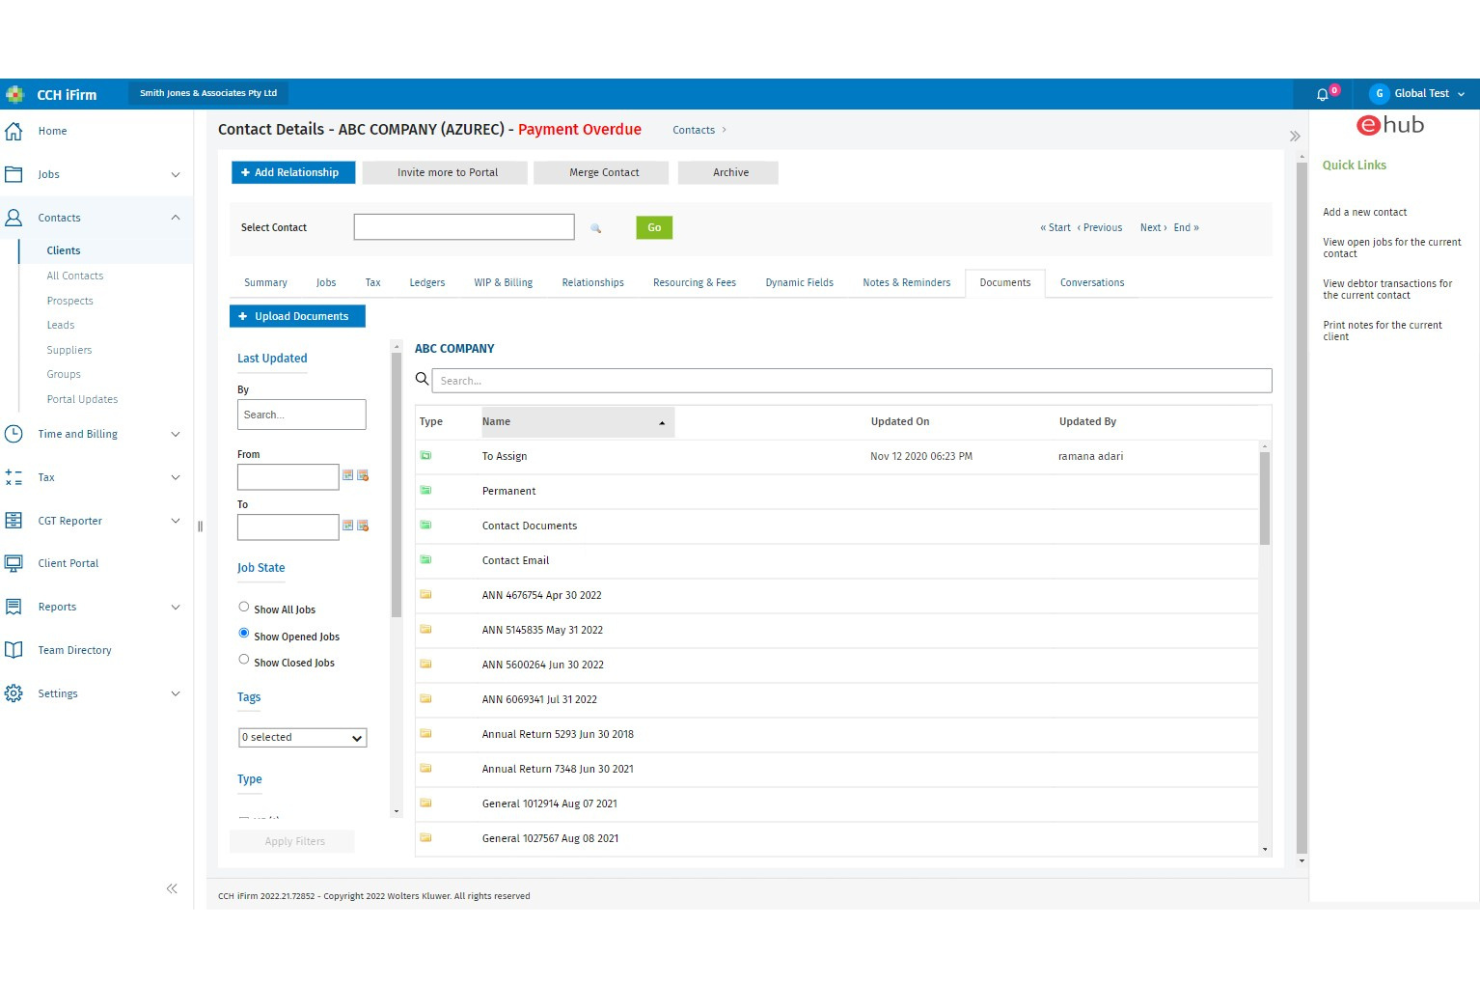Go to Next contact link
The width and height of the screenshot is (1480, 987).
pyautogui.click(x=1153, y=228)
